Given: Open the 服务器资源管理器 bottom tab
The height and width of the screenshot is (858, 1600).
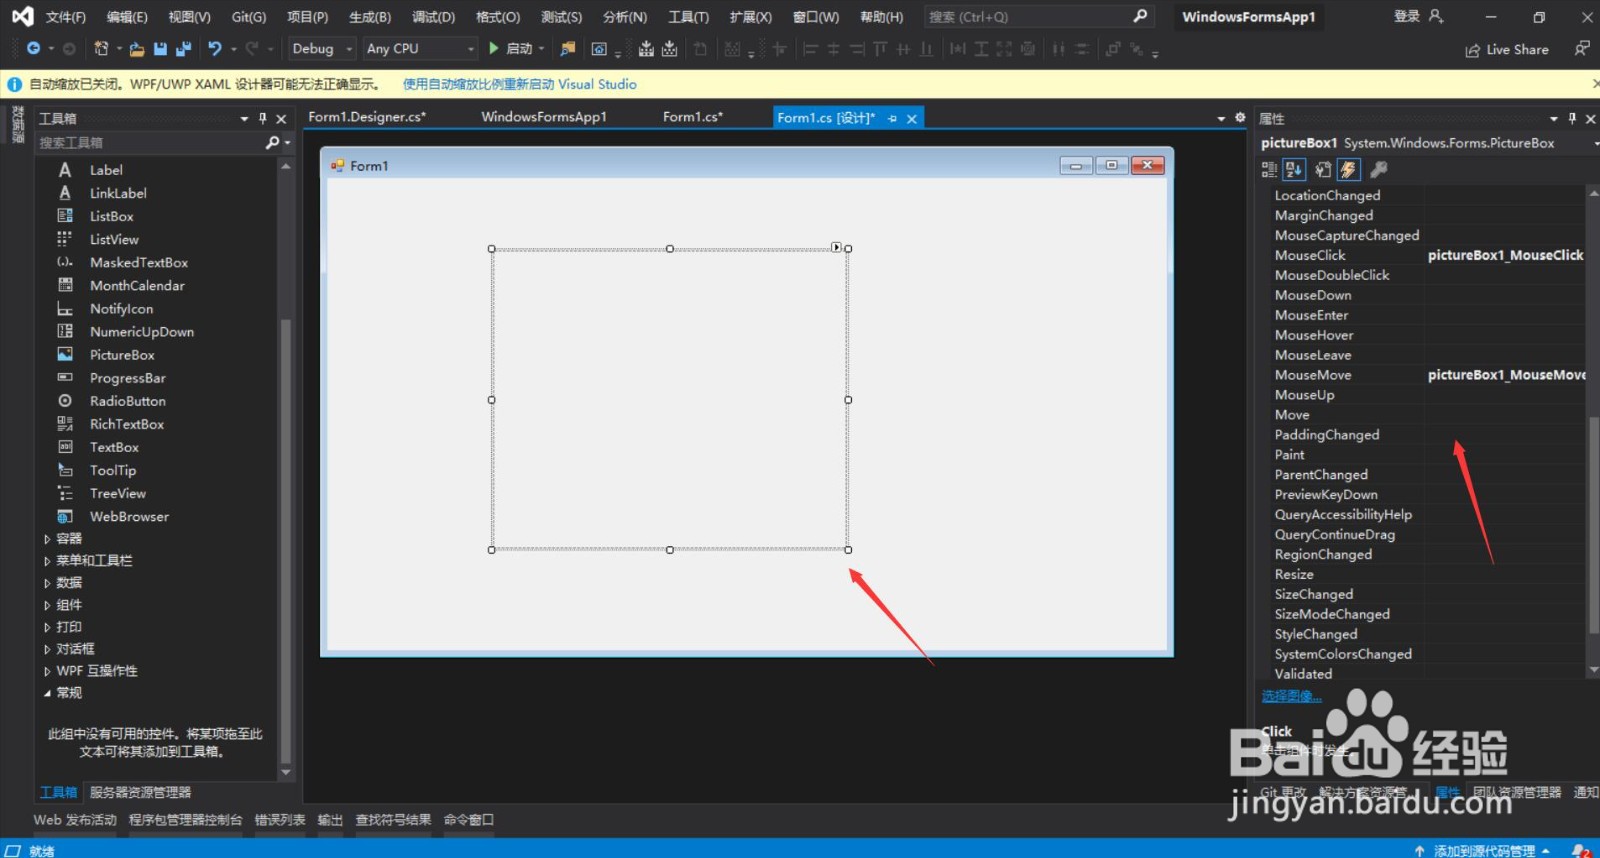Looking at the screenshot, I should (x=140, y=792).
